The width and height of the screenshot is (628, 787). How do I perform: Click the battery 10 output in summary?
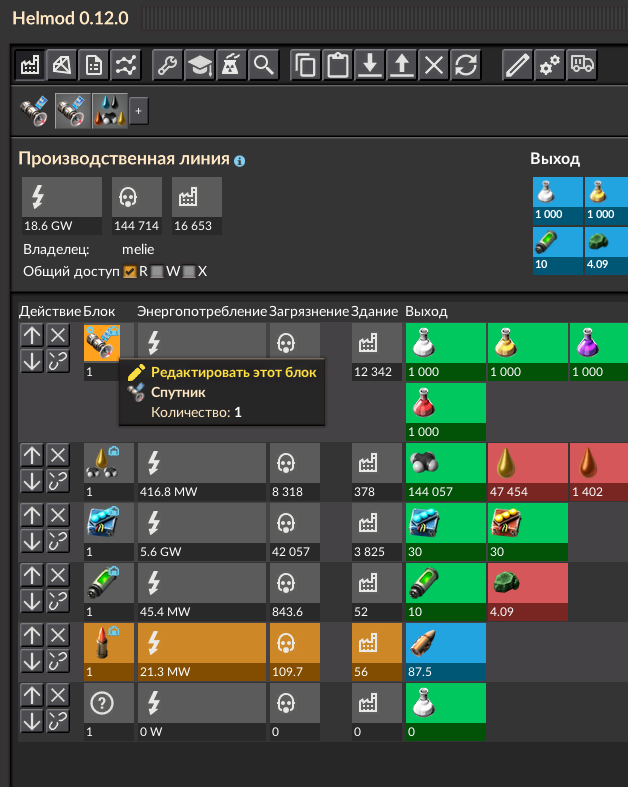tap(558, 250)
